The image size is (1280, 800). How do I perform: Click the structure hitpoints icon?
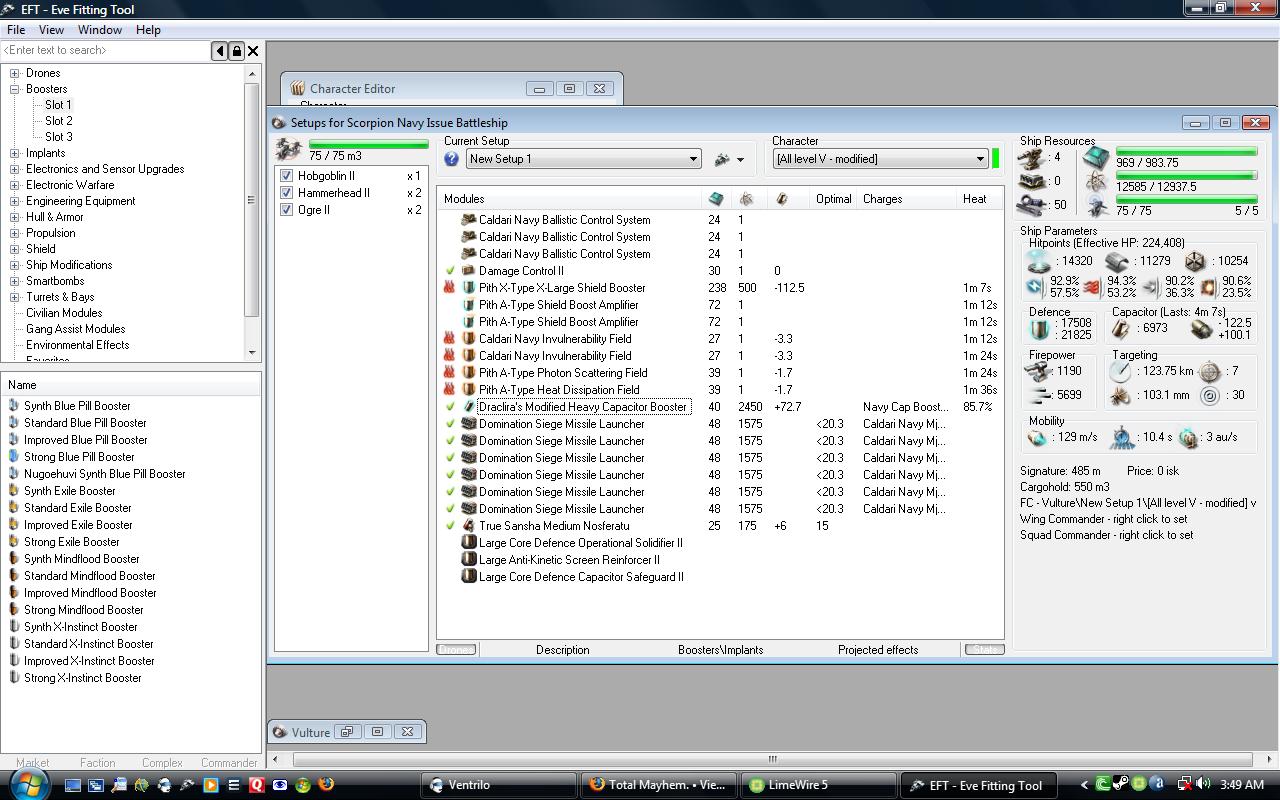pyautogui.click(x=1195, y=261)
